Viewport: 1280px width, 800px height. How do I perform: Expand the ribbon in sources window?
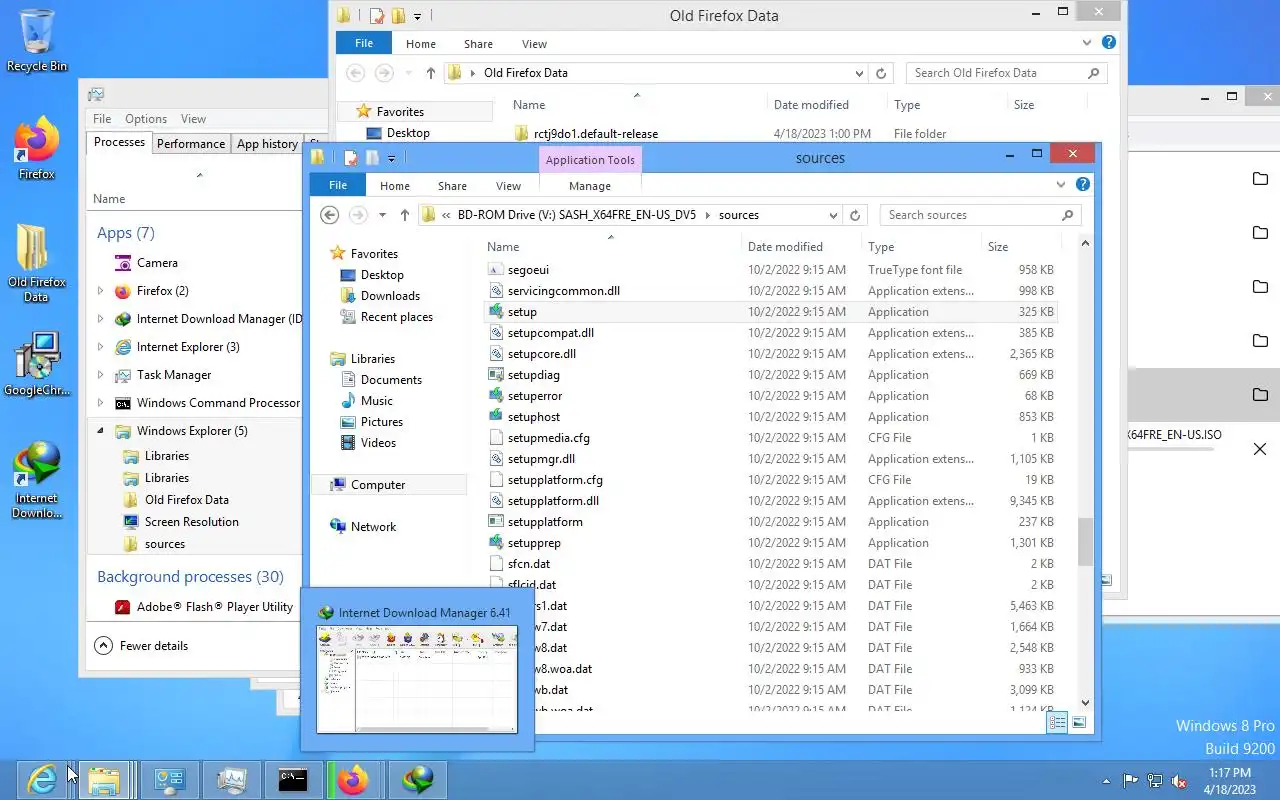[x=1062, y=185]
